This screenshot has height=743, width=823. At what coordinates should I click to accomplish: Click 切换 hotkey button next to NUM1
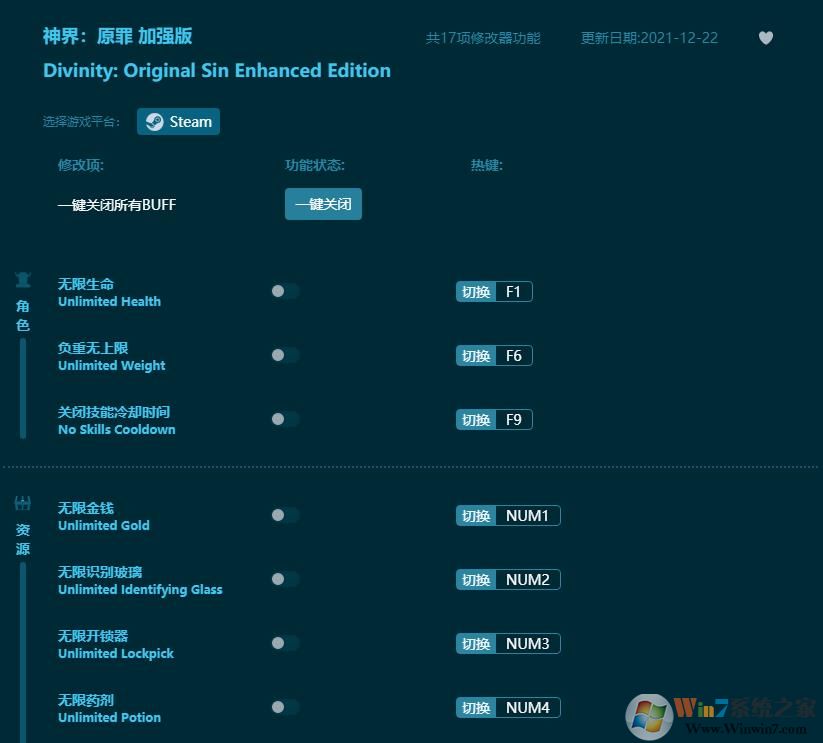[x=475, y=515]
